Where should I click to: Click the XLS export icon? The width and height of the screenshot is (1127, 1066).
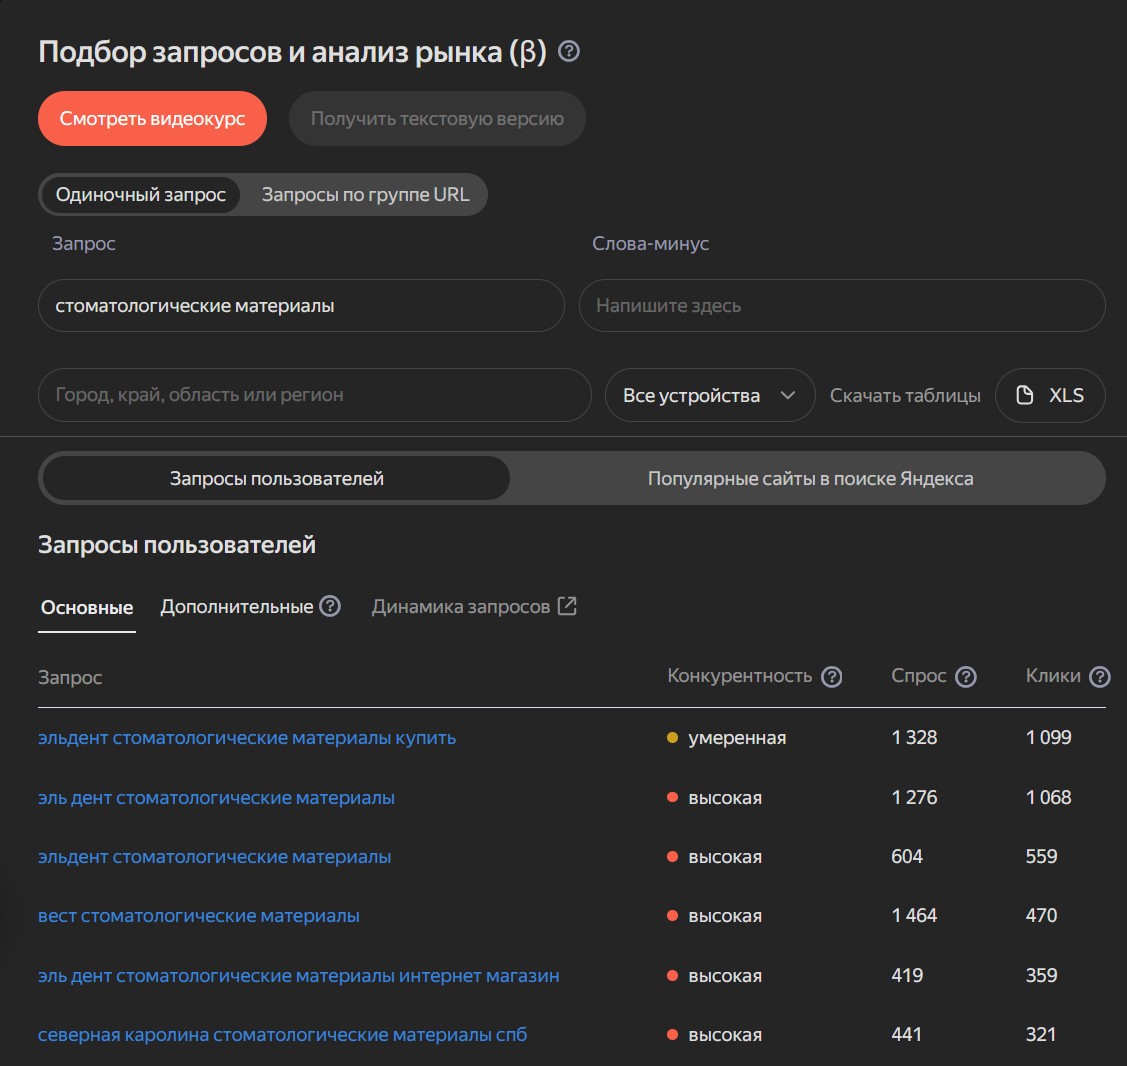1050,395
